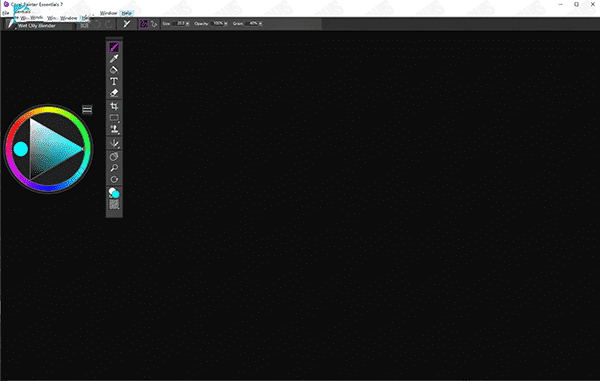Open the Wet Oily Blender brush selector

point(37,25)
